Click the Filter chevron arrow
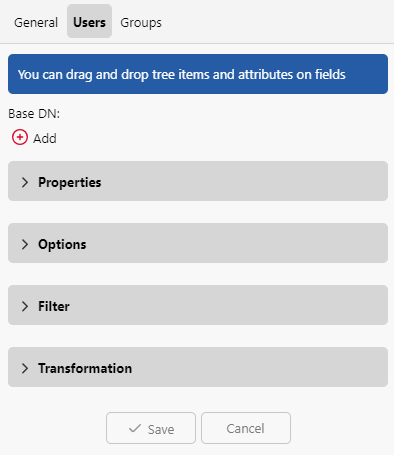Viewport: 394px width, 455px height. (25, 306)
